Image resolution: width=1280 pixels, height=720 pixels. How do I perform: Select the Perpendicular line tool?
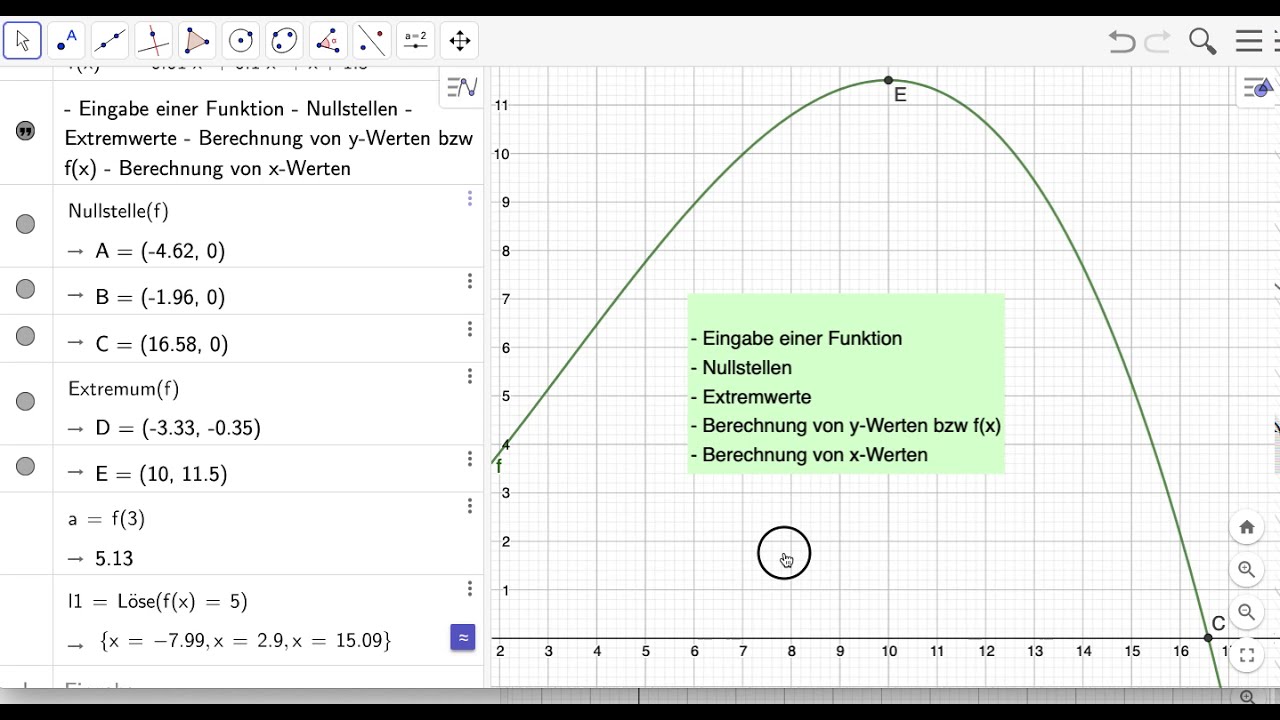click(153, 41)
